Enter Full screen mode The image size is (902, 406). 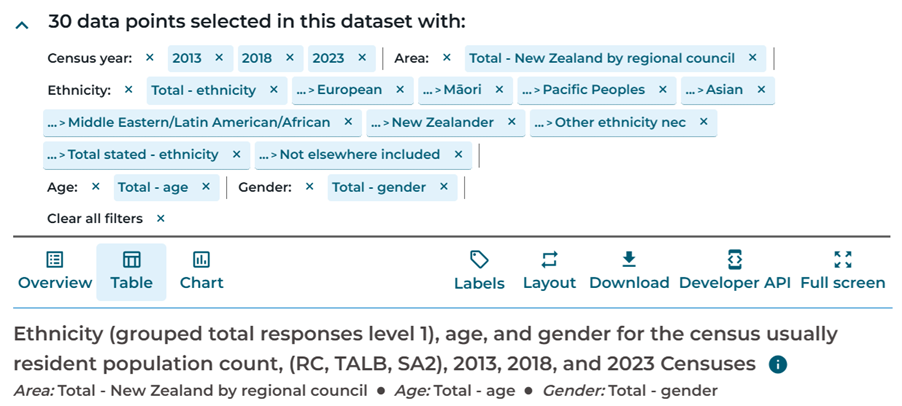842,271
